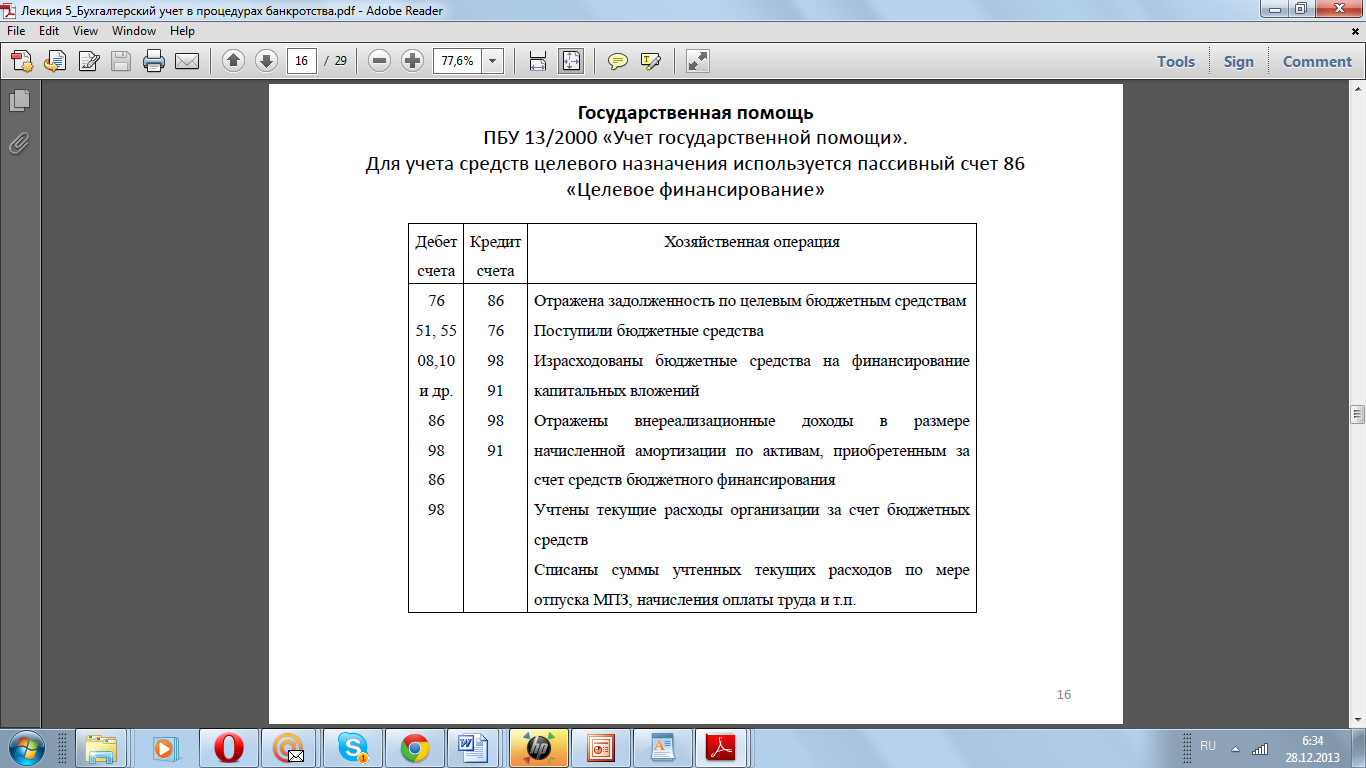Open the HP application on the taskbar

tap(539, 747)
